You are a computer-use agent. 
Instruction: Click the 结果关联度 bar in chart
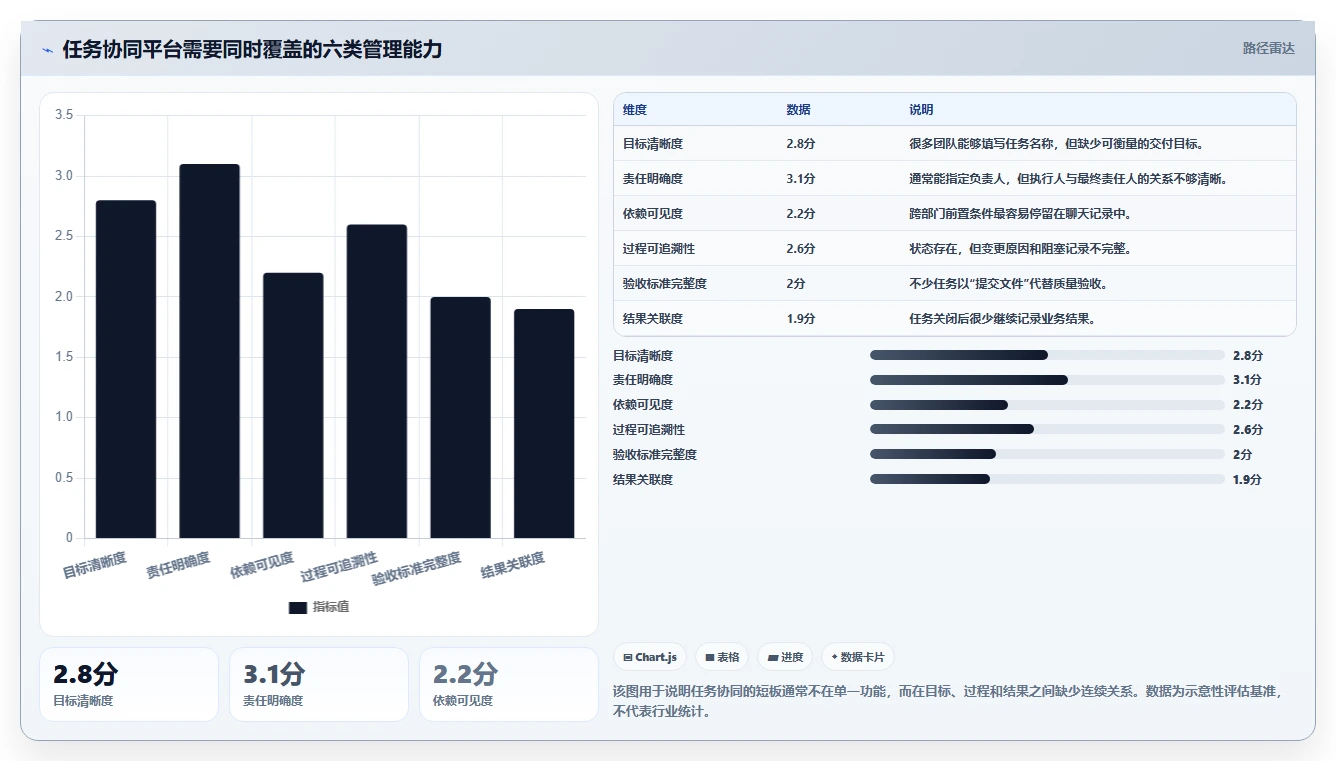click(x=544, y=423)
